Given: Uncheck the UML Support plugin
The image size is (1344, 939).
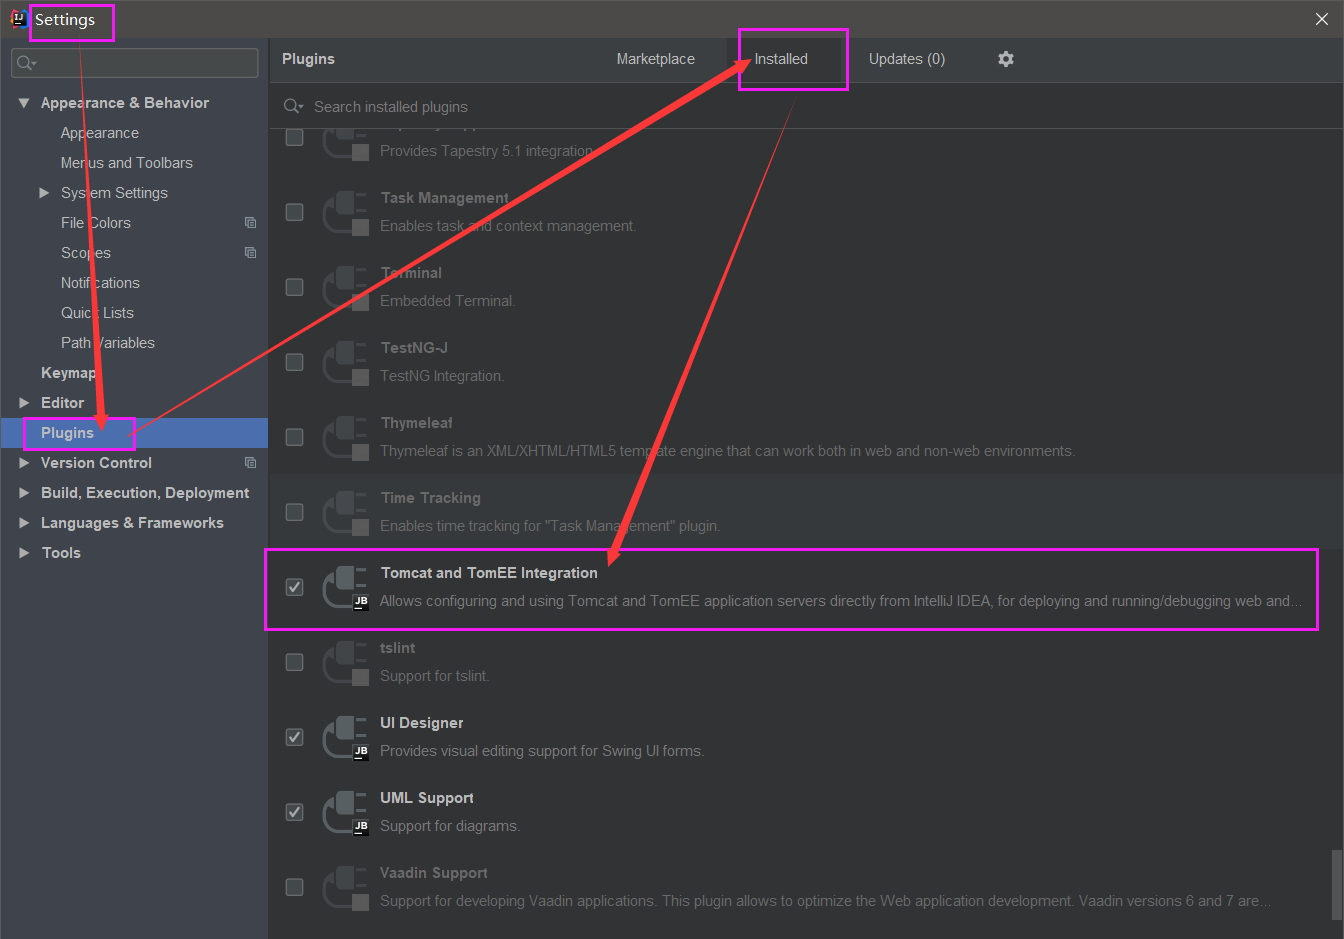Looking at the screenshot, I should tap(294, 812).
